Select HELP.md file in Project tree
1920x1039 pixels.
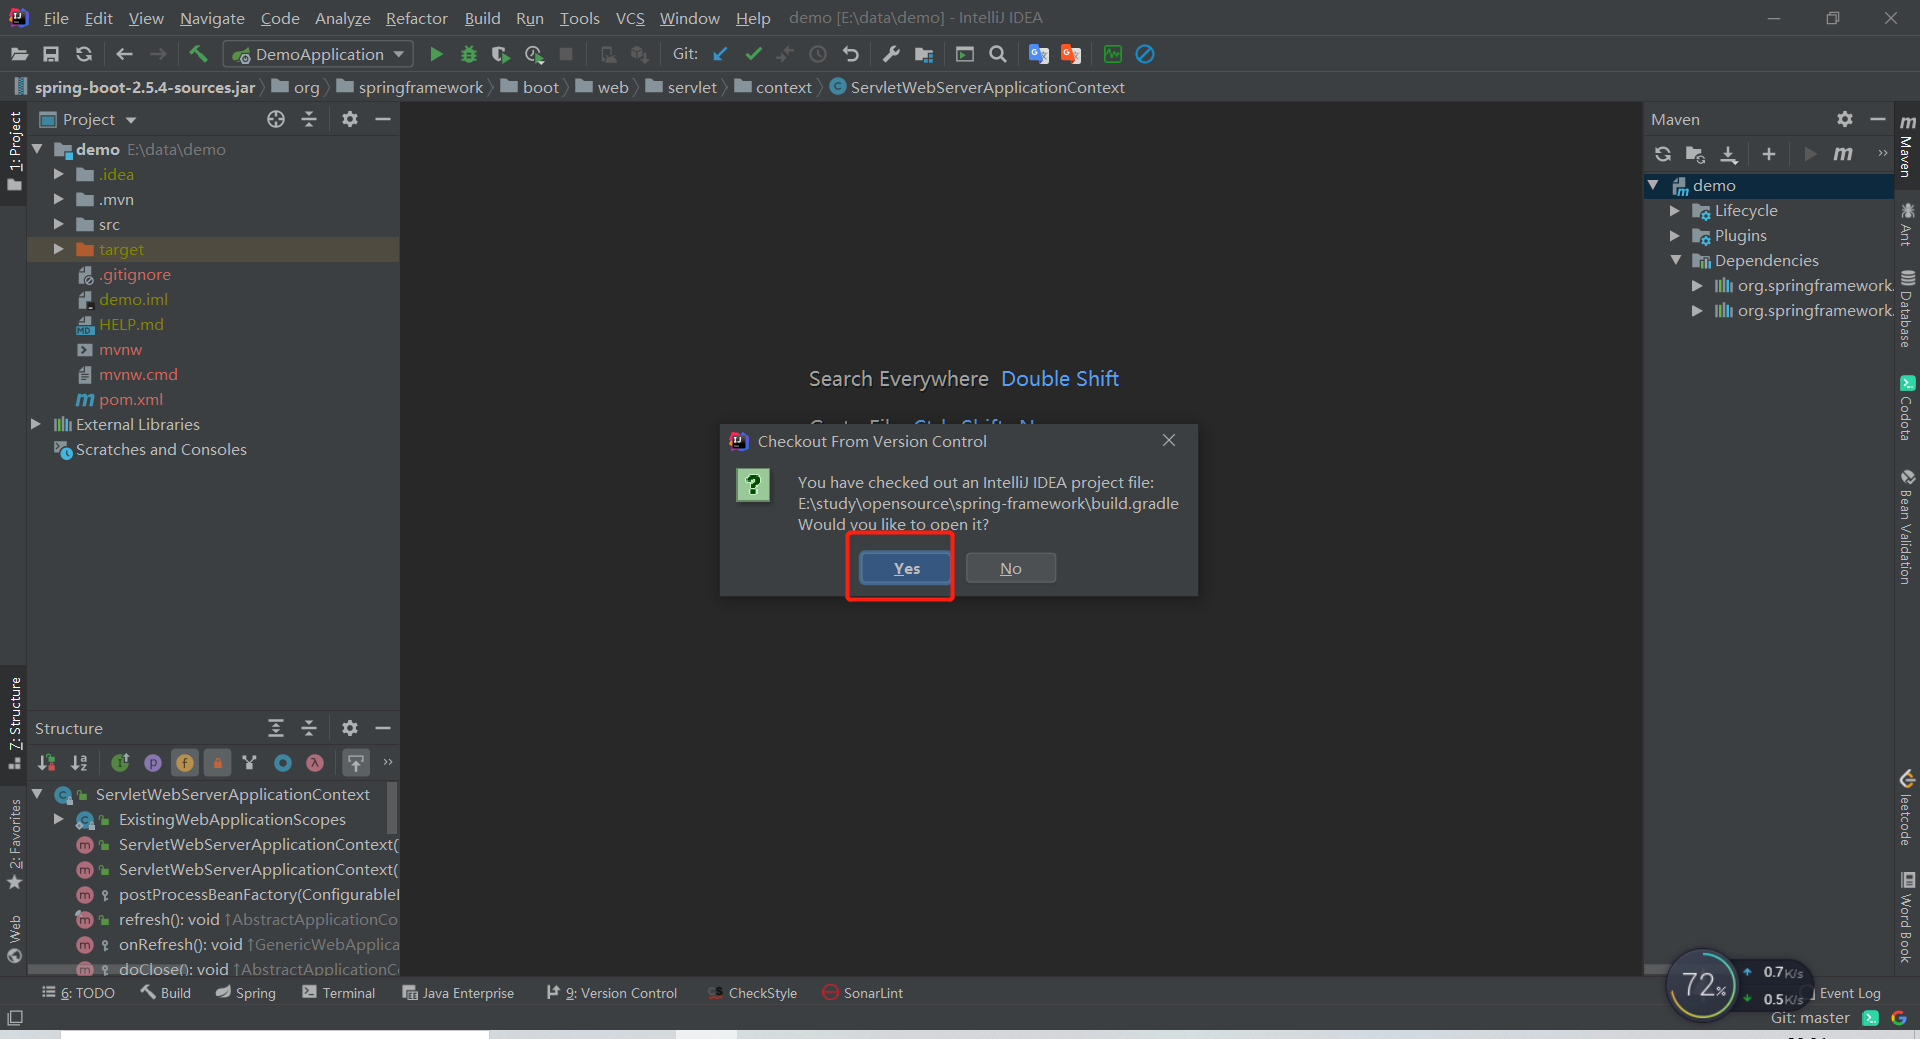[130, 324]
